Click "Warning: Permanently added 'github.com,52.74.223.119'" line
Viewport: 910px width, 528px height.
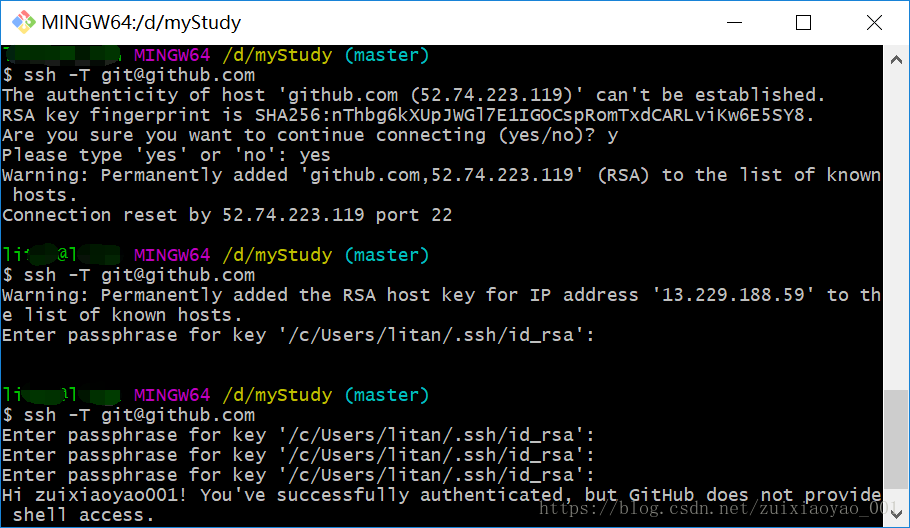pyautogui.click(x=442, y=175)
